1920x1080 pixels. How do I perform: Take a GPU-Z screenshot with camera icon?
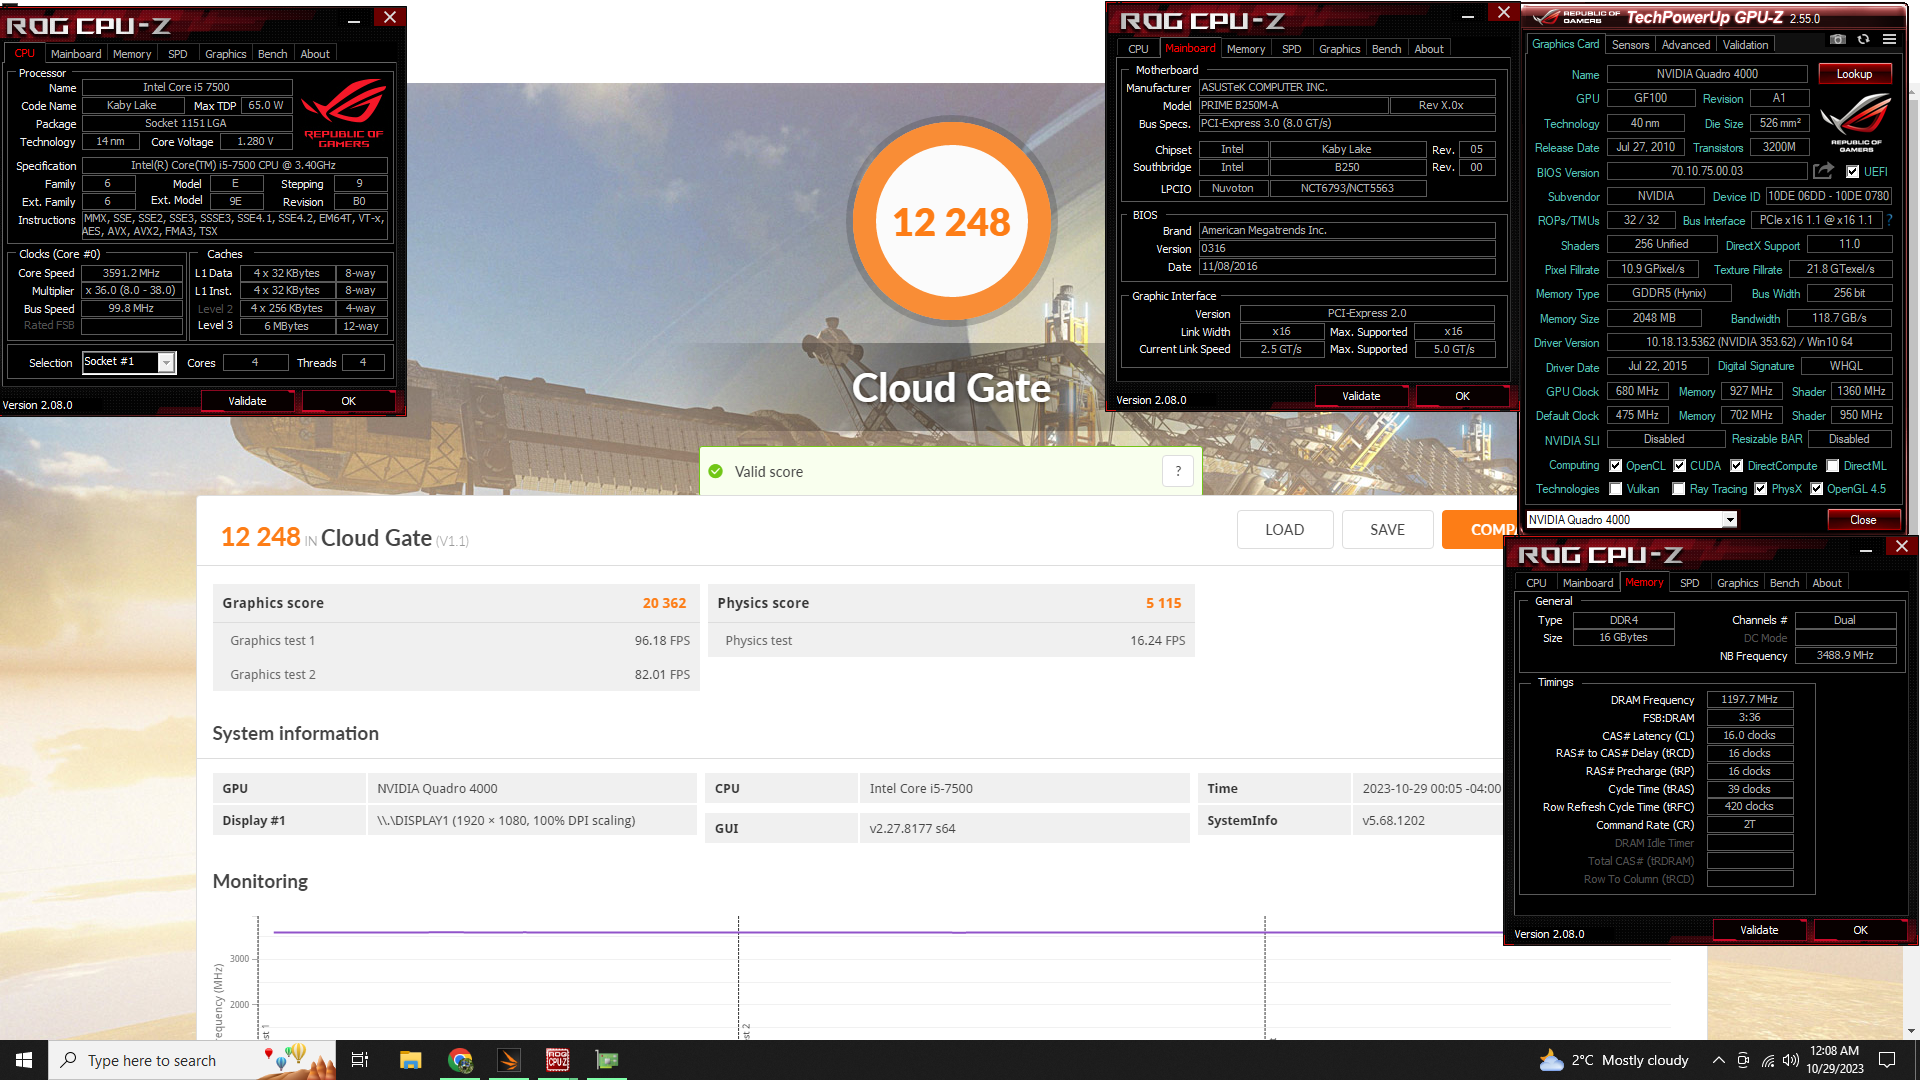(x=1838, y=40)
